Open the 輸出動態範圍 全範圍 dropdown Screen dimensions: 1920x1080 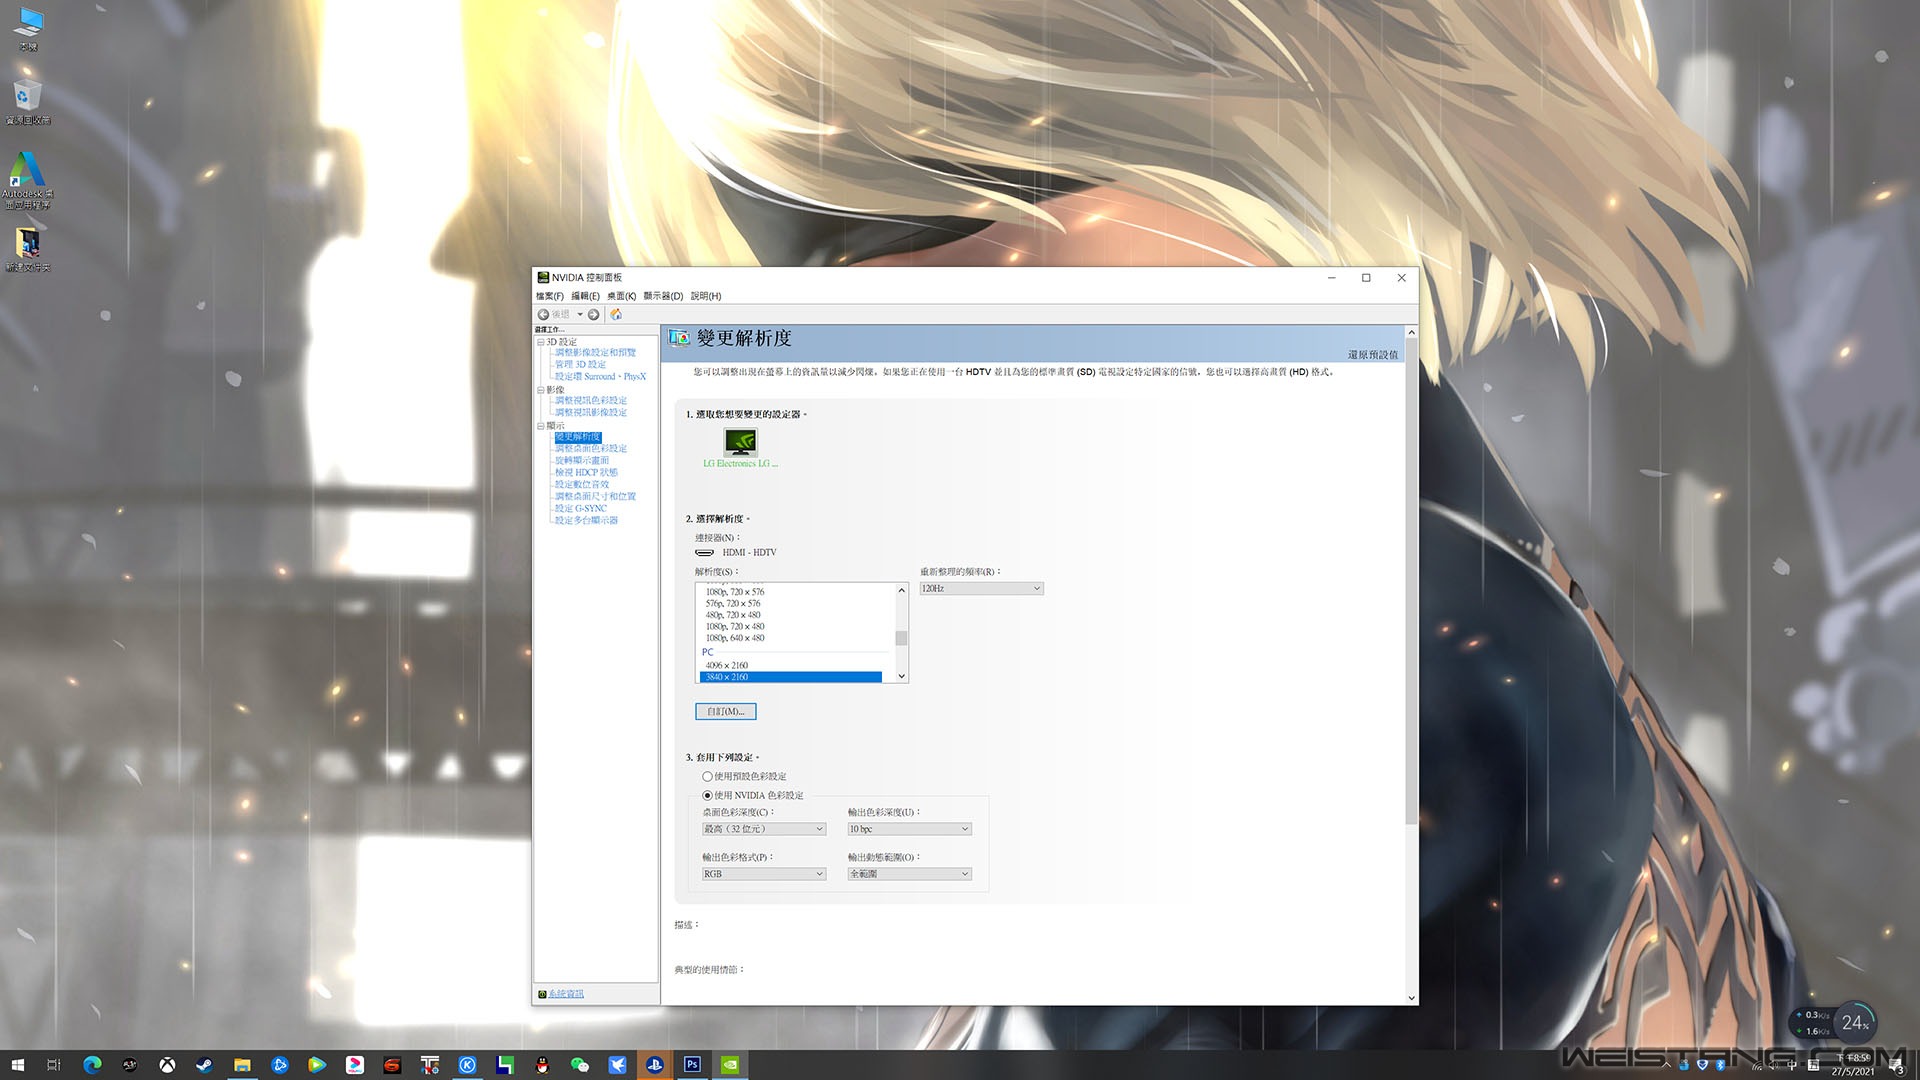910,874
